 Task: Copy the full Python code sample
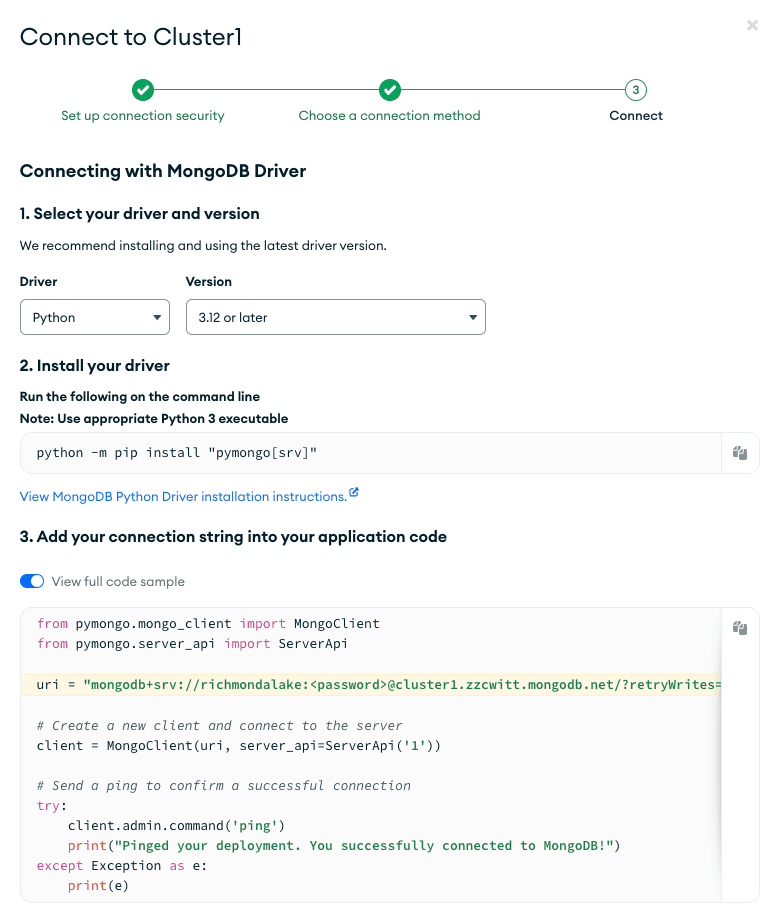[x=740, y=627]
